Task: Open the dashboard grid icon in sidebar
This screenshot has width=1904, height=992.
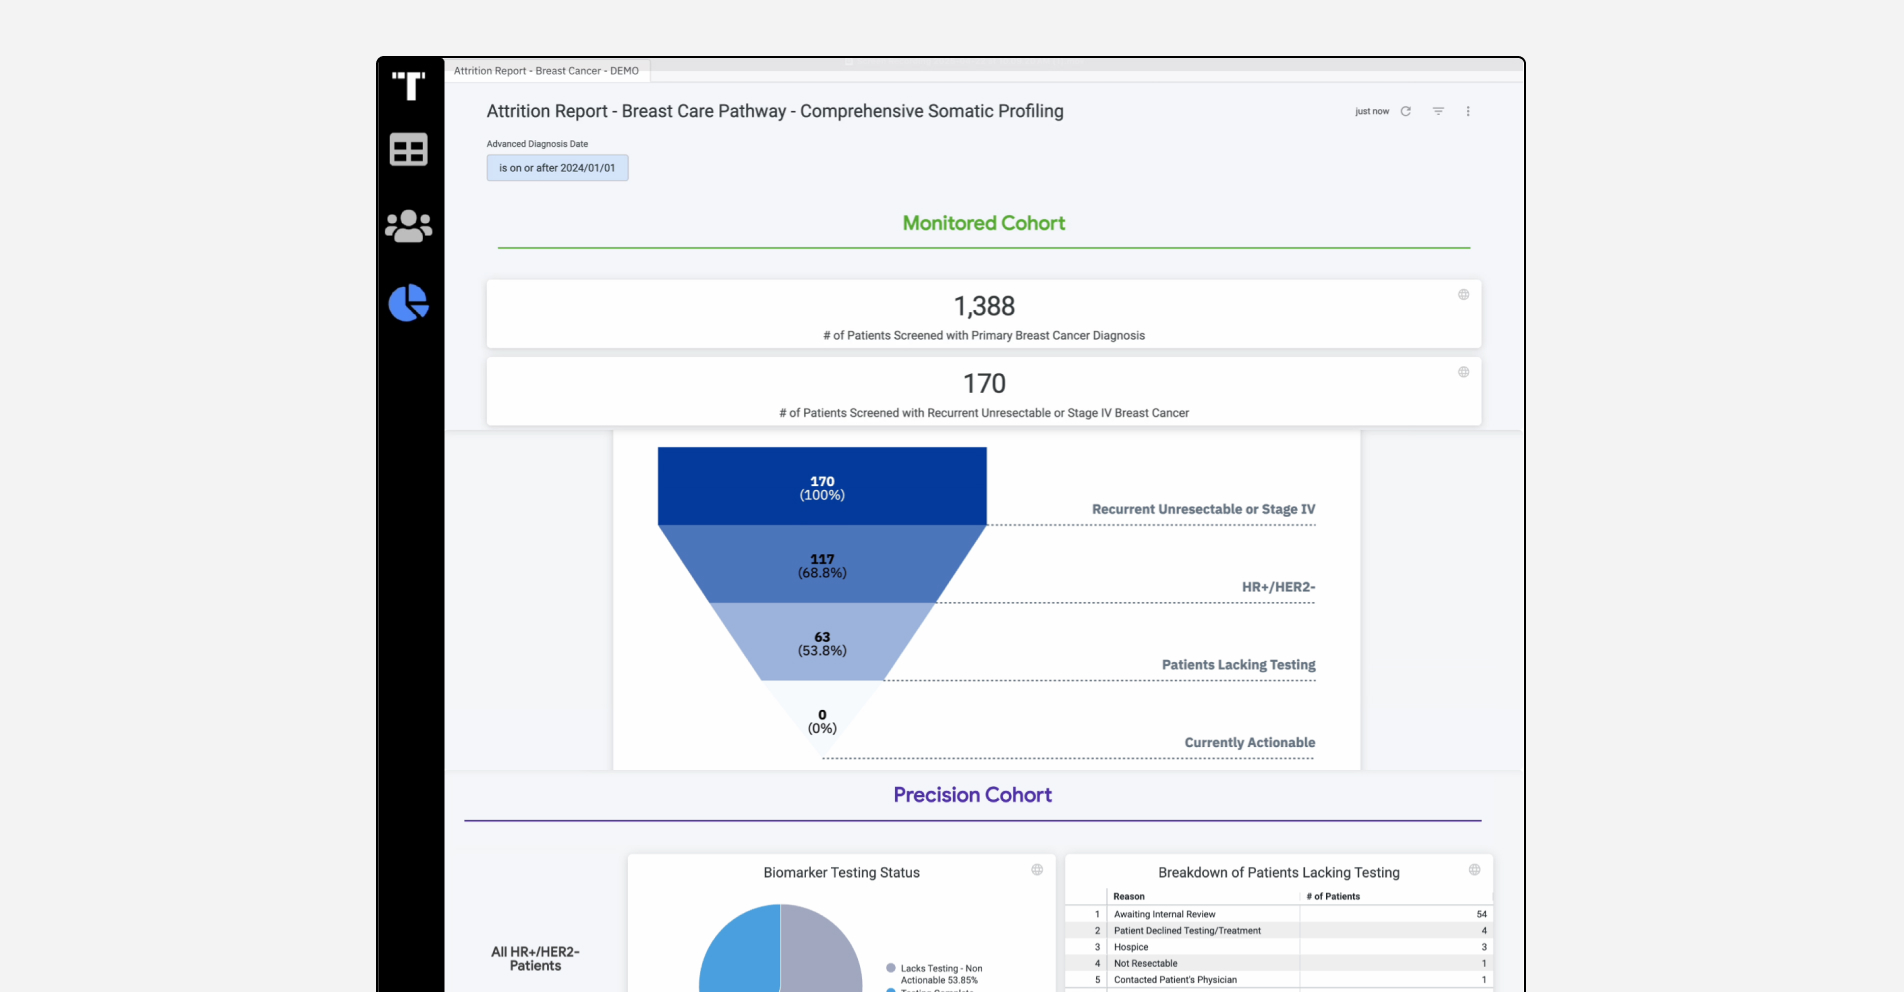Action: pyautogui.click(x=408, y=150)
